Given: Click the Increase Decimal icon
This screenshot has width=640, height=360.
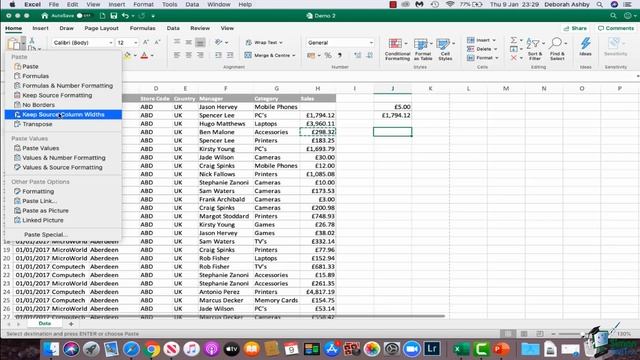Looking at the screenshot, I should (x=358, y=56).
